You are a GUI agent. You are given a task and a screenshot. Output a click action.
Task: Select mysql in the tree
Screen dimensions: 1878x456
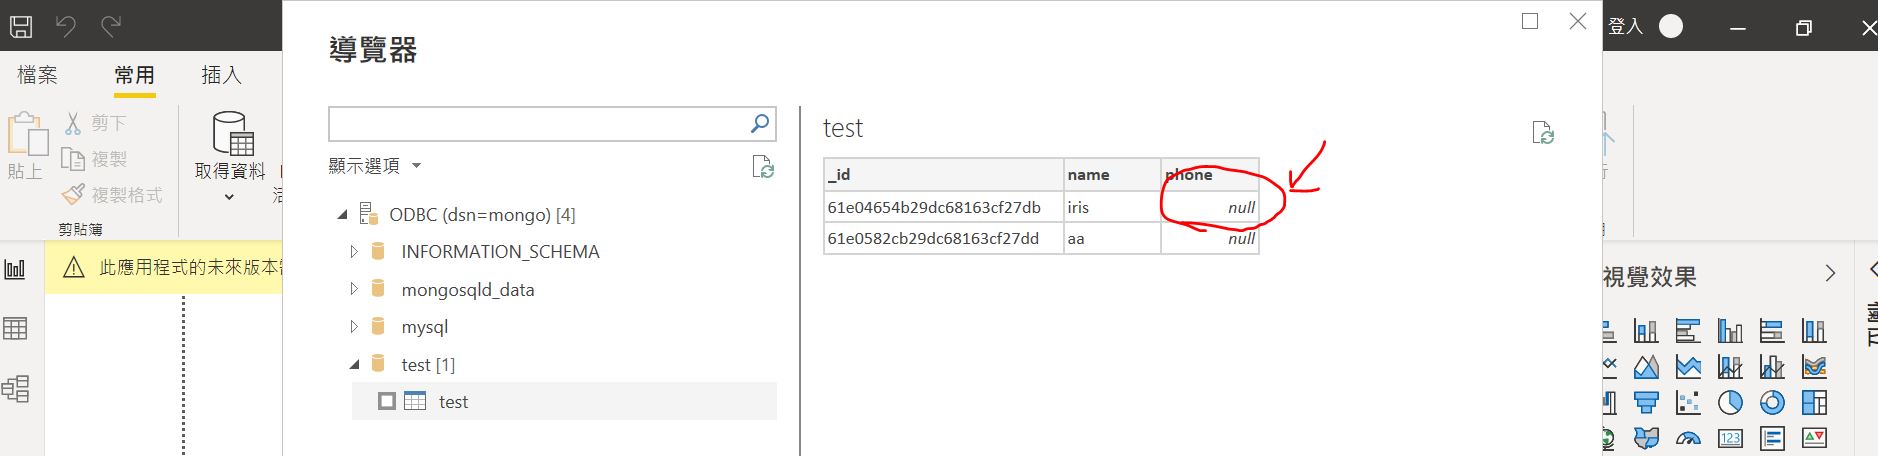pos(424,327)
